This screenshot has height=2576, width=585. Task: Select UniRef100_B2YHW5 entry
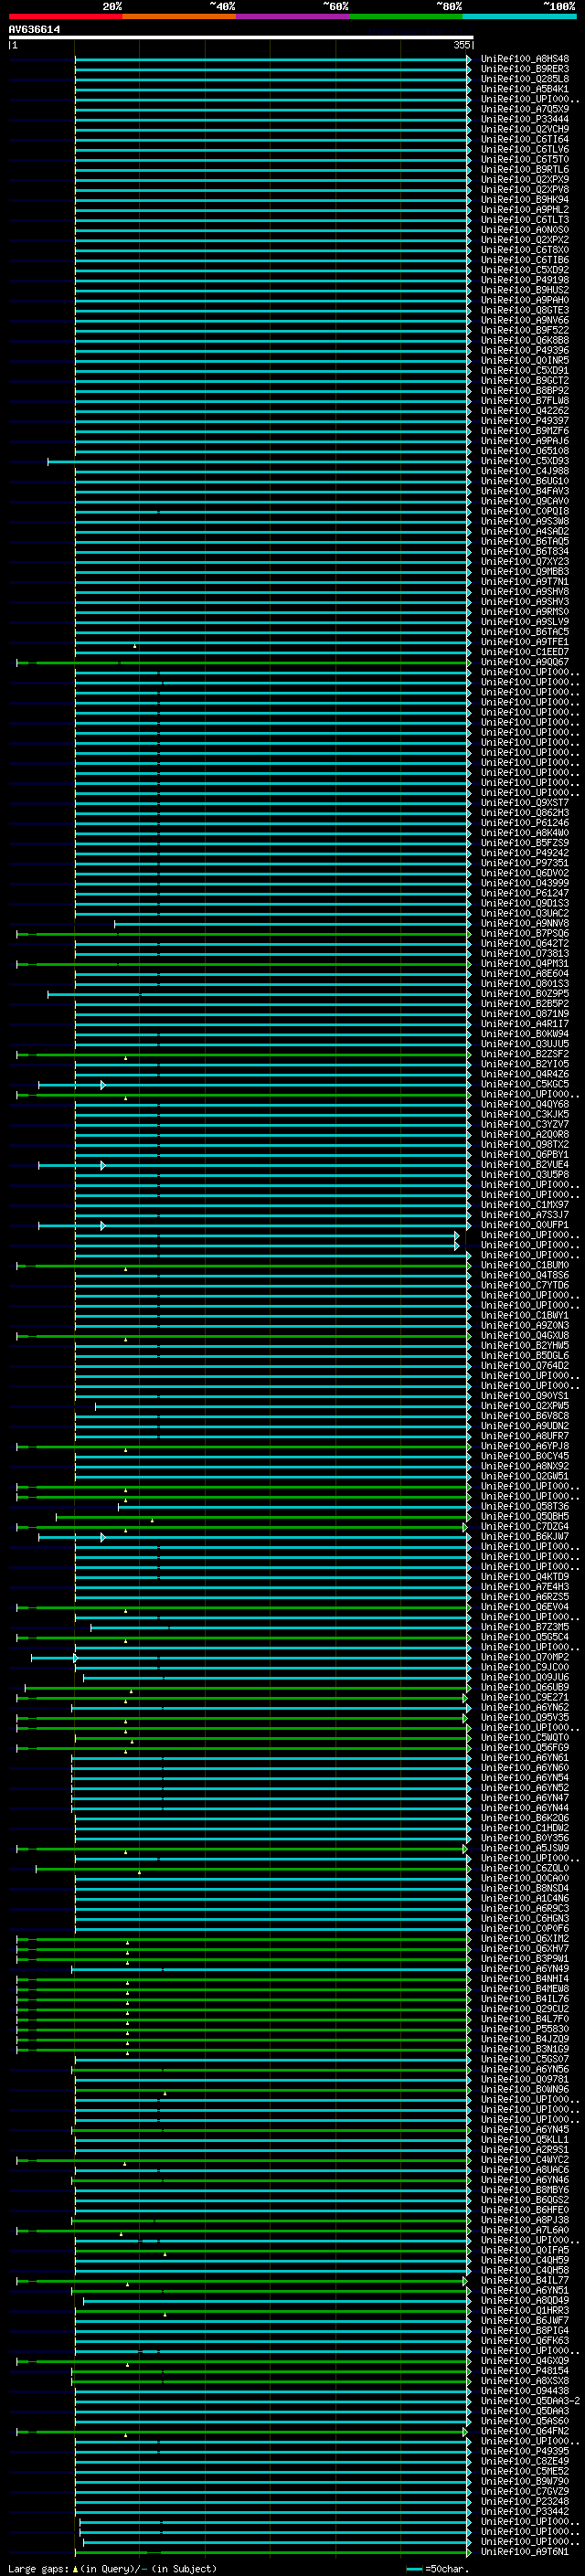524,1345
